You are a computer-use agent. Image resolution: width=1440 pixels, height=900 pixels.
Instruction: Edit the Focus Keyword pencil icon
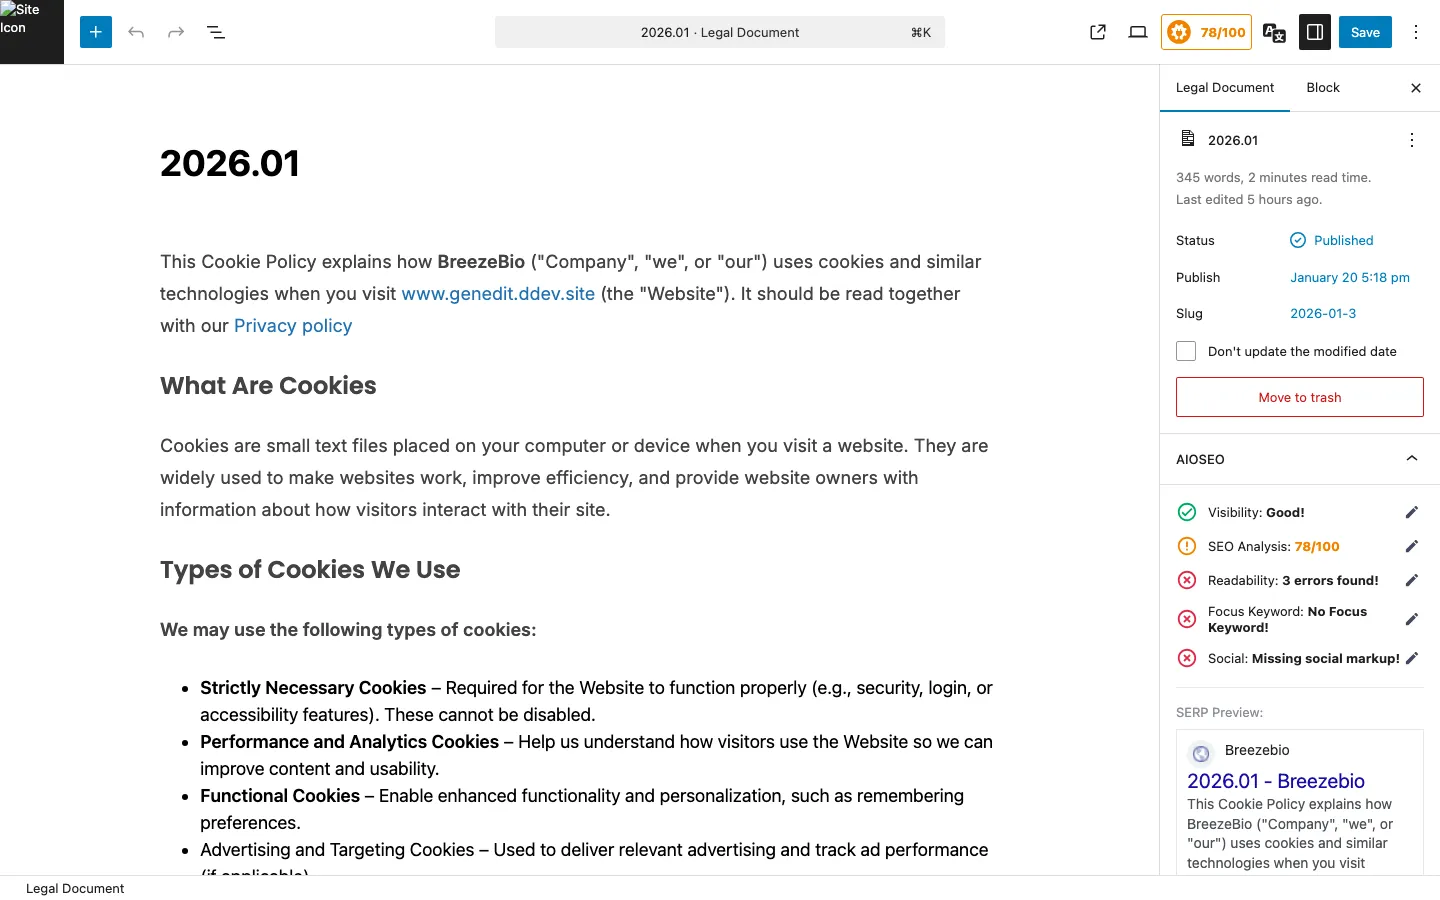tap(1412, 619)
